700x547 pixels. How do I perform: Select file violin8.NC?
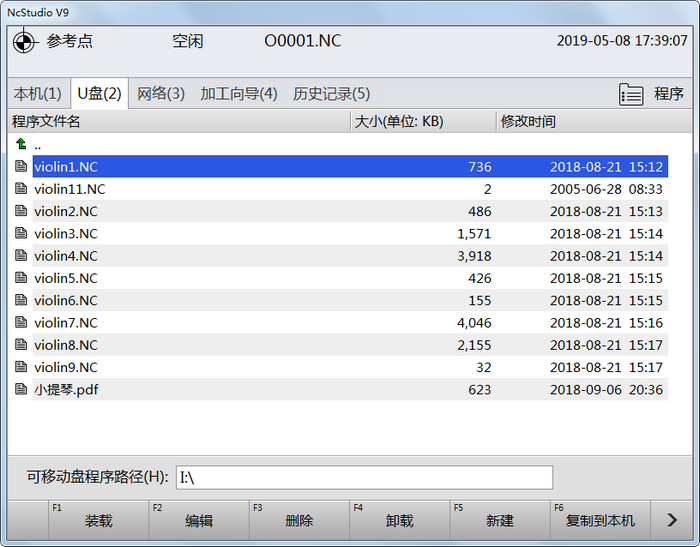point(350,345)
